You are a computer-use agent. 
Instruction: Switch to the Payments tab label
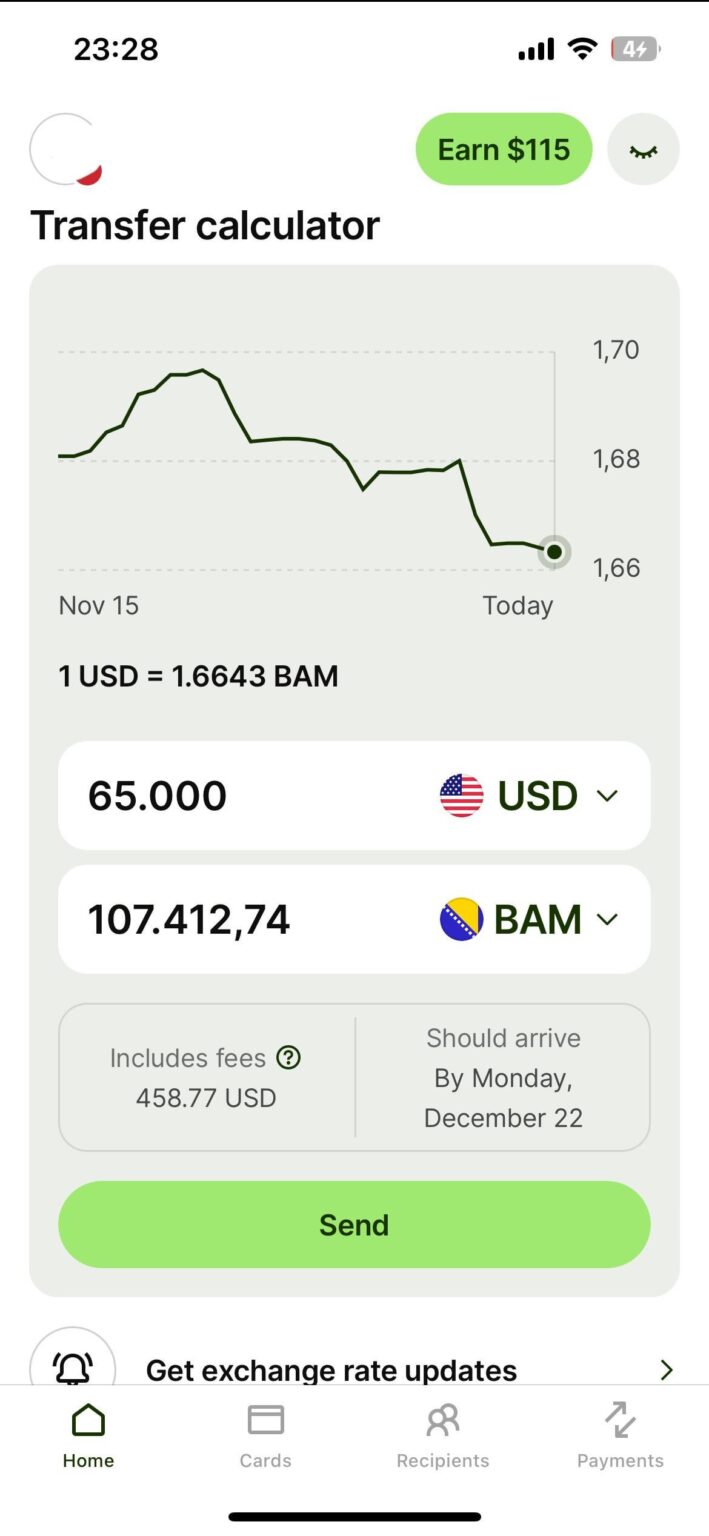pos(620,1460)
